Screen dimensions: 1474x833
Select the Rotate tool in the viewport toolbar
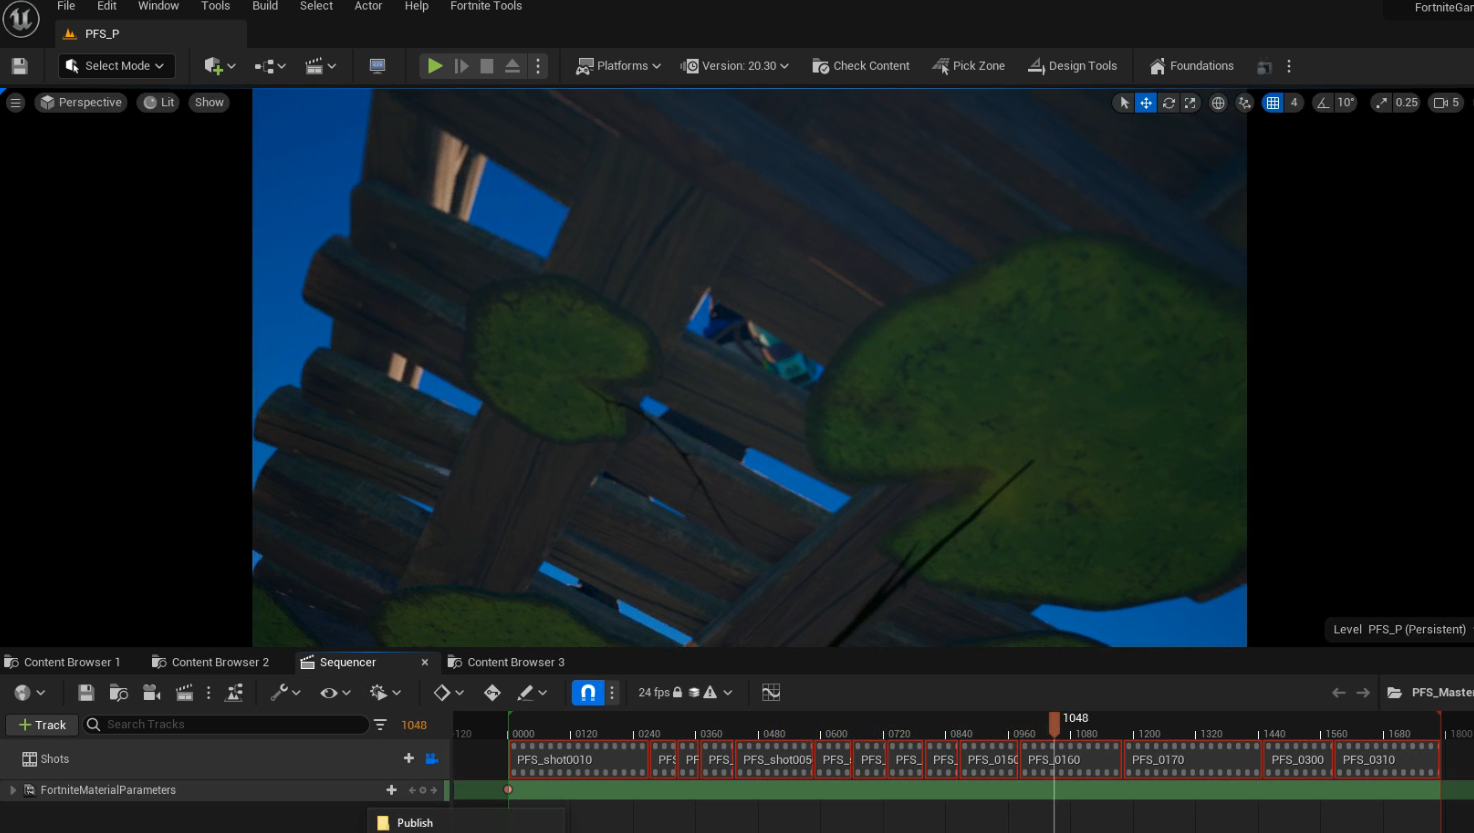pyautogui.click(x=1168, y=102)
